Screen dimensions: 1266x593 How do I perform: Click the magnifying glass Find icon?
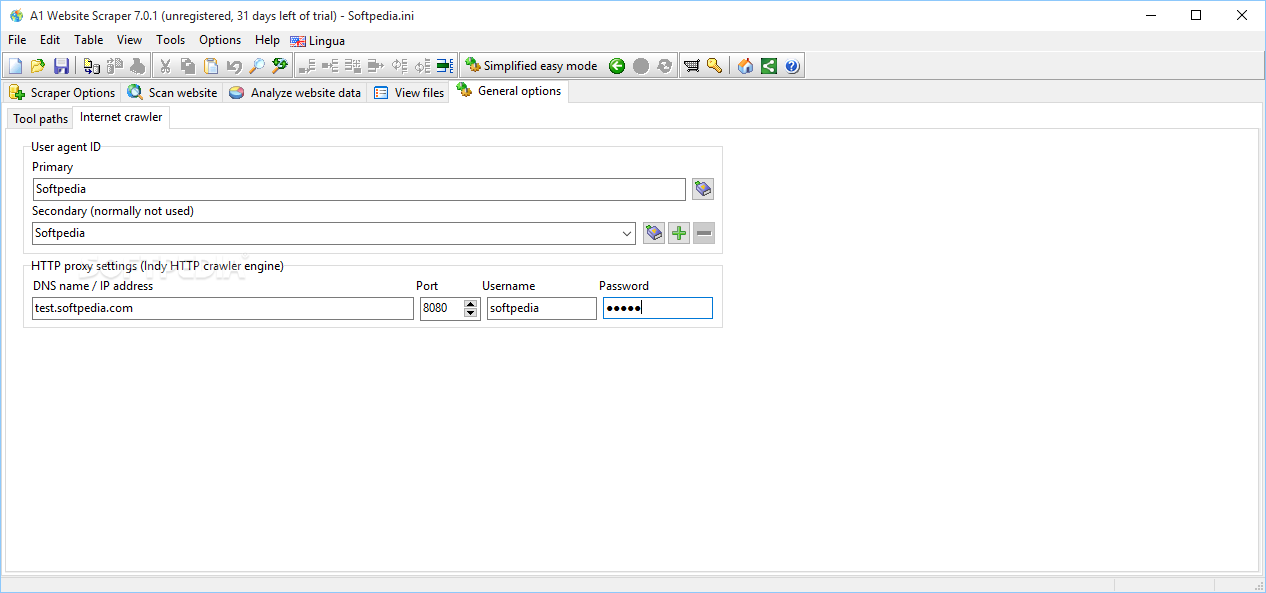click(257, 66)
